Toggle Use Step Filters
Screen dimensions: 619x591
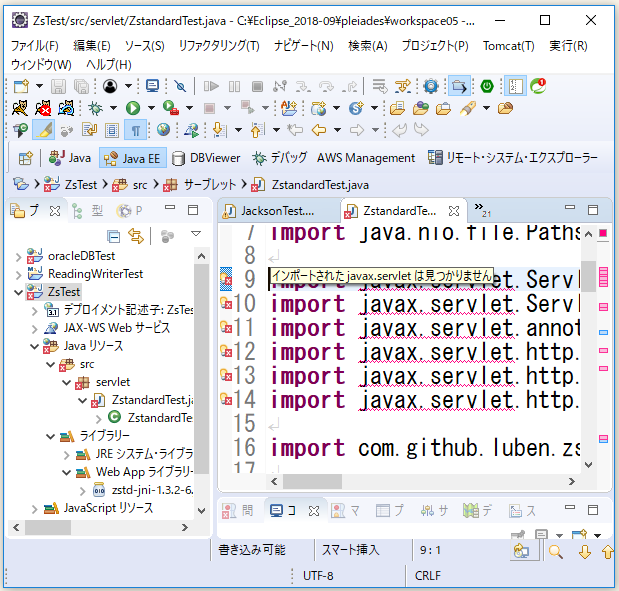403,86
